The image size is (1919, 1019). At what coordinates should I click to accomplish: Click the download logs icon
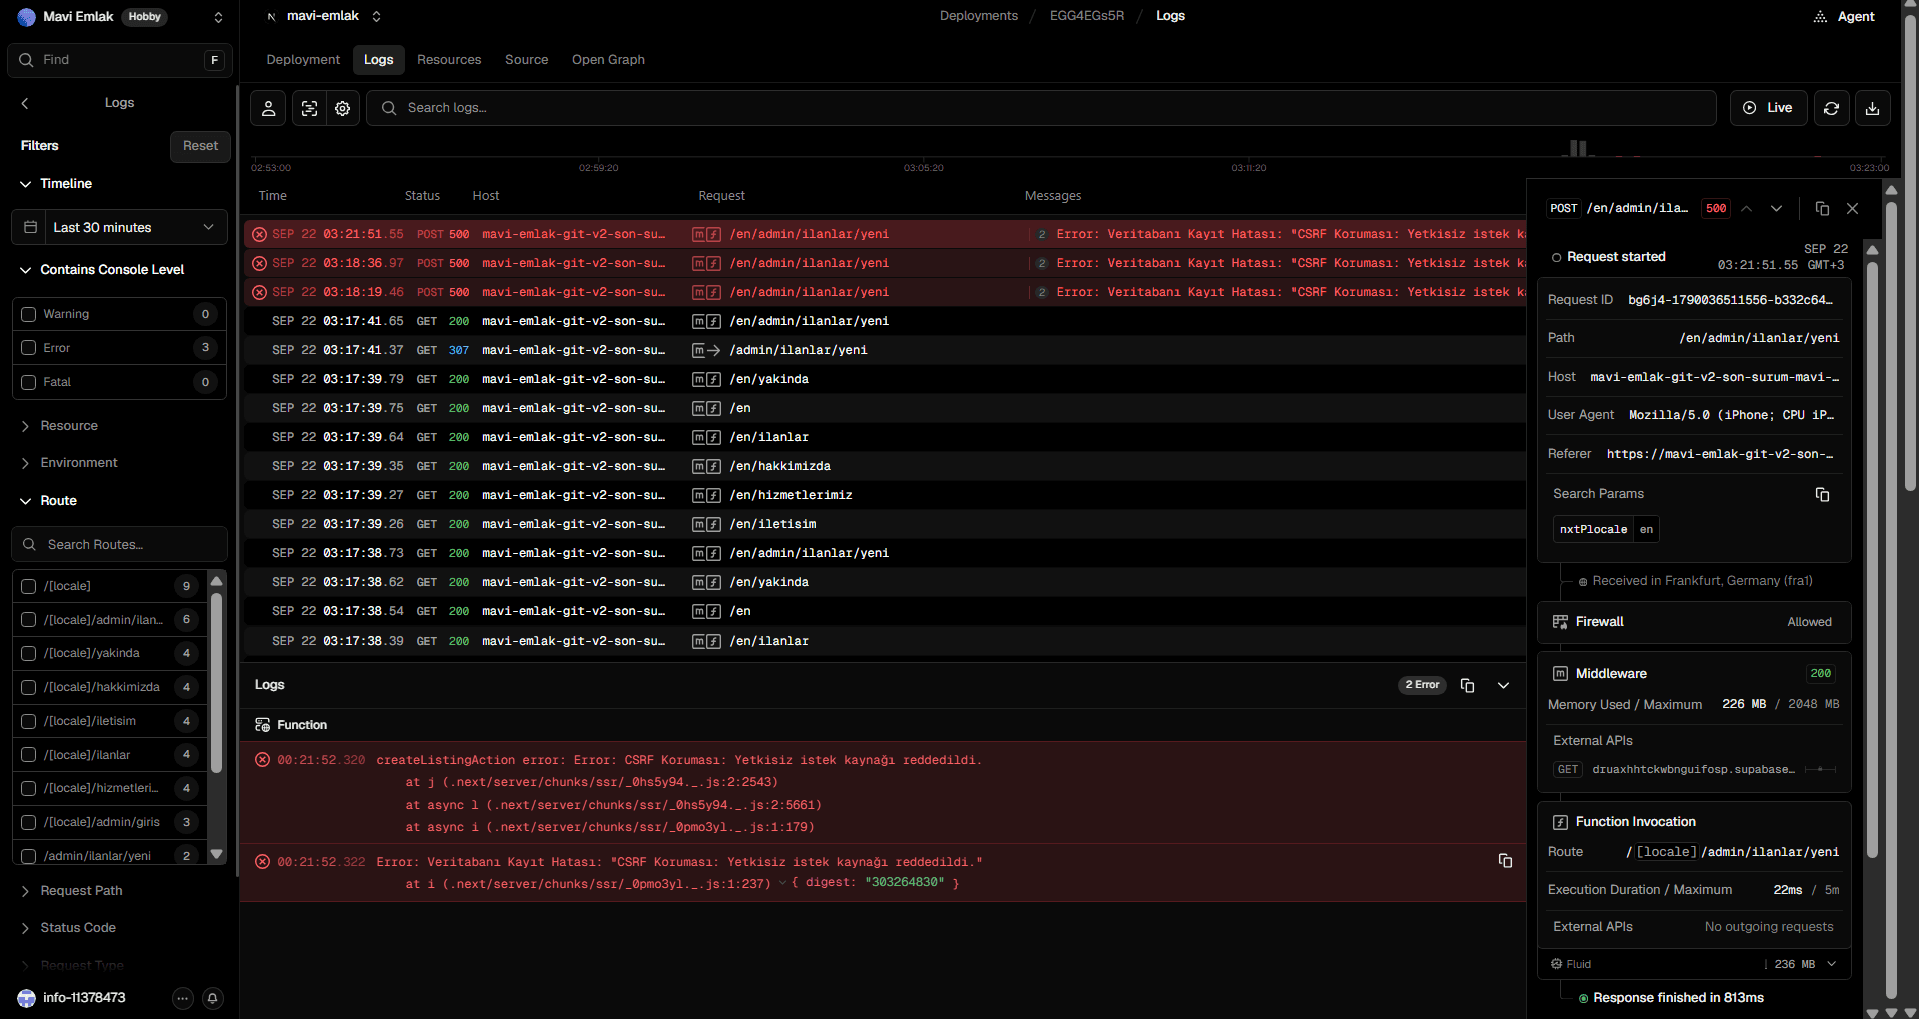point(1872,108)
